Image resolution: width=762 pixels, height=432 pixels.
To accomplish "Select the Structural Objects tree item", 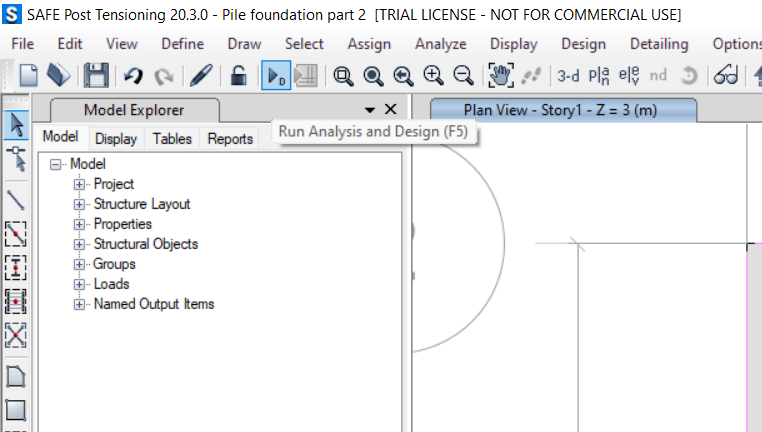I will pyautogui.click(x=146, y=244).
